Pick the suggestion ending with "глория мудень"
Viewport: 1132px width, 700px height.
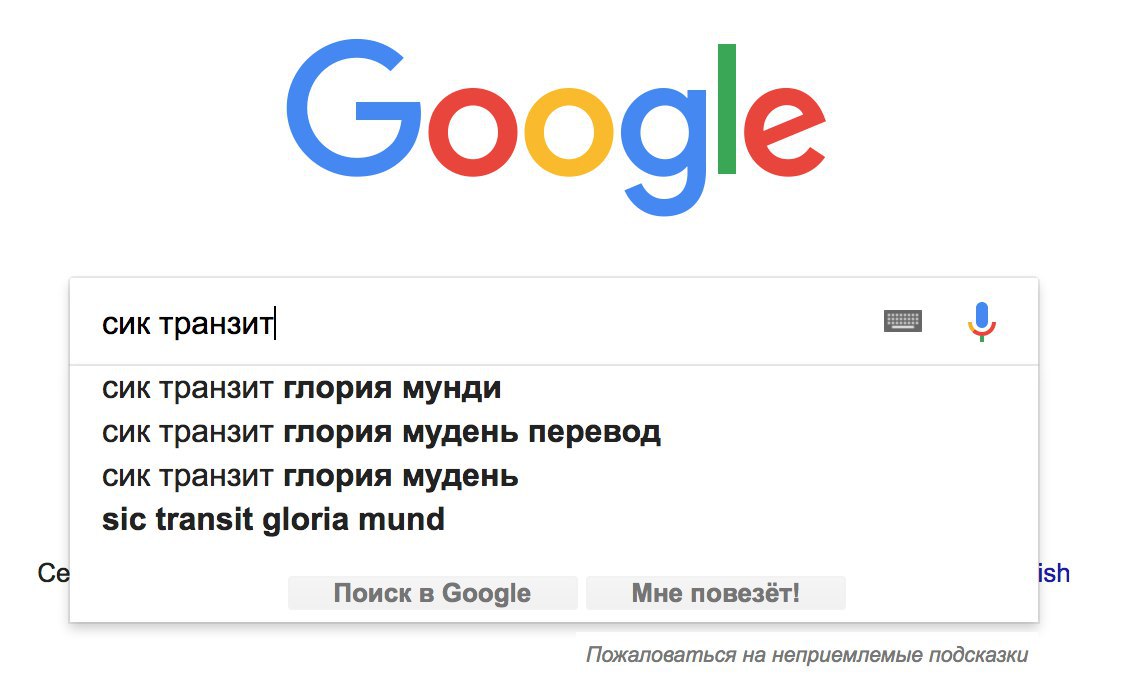pos(310,475)
